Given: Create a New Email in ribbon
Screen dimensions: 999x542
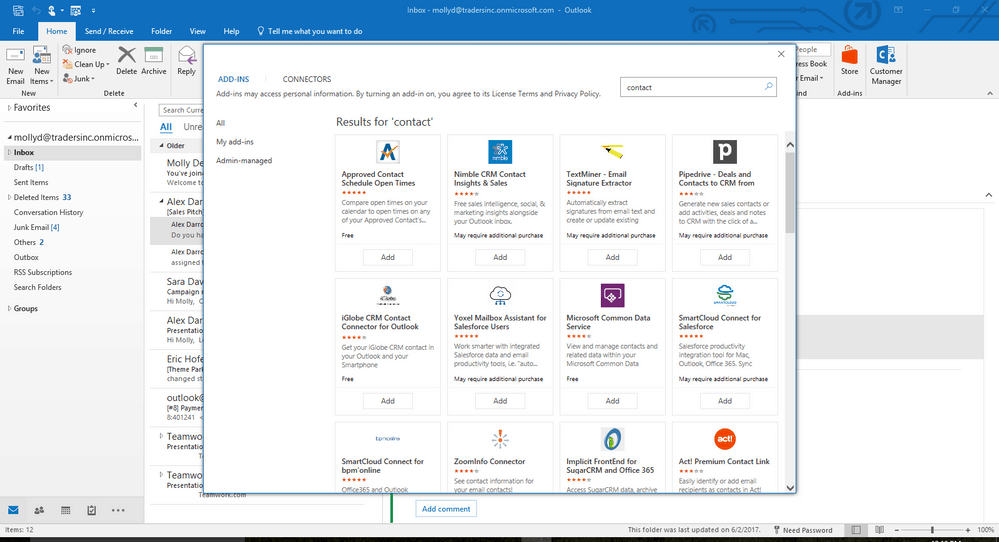Looking at the screenshot, I should (15, 65).
